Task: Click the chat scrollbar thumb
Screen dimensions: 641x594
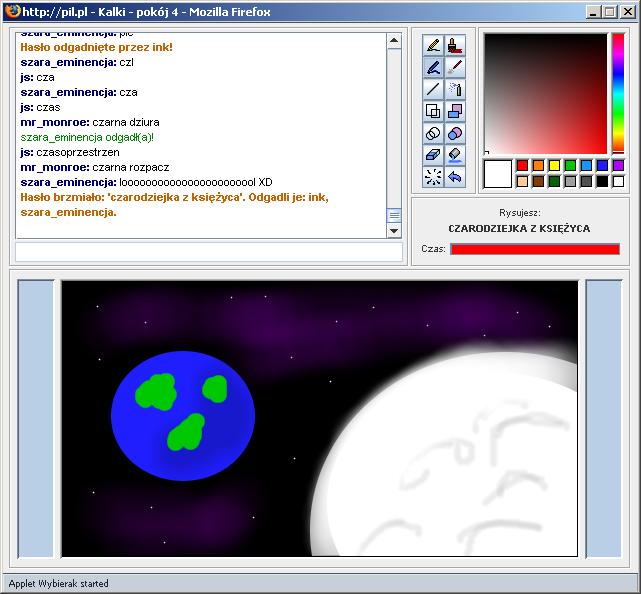Action: (x=394, y=215)
